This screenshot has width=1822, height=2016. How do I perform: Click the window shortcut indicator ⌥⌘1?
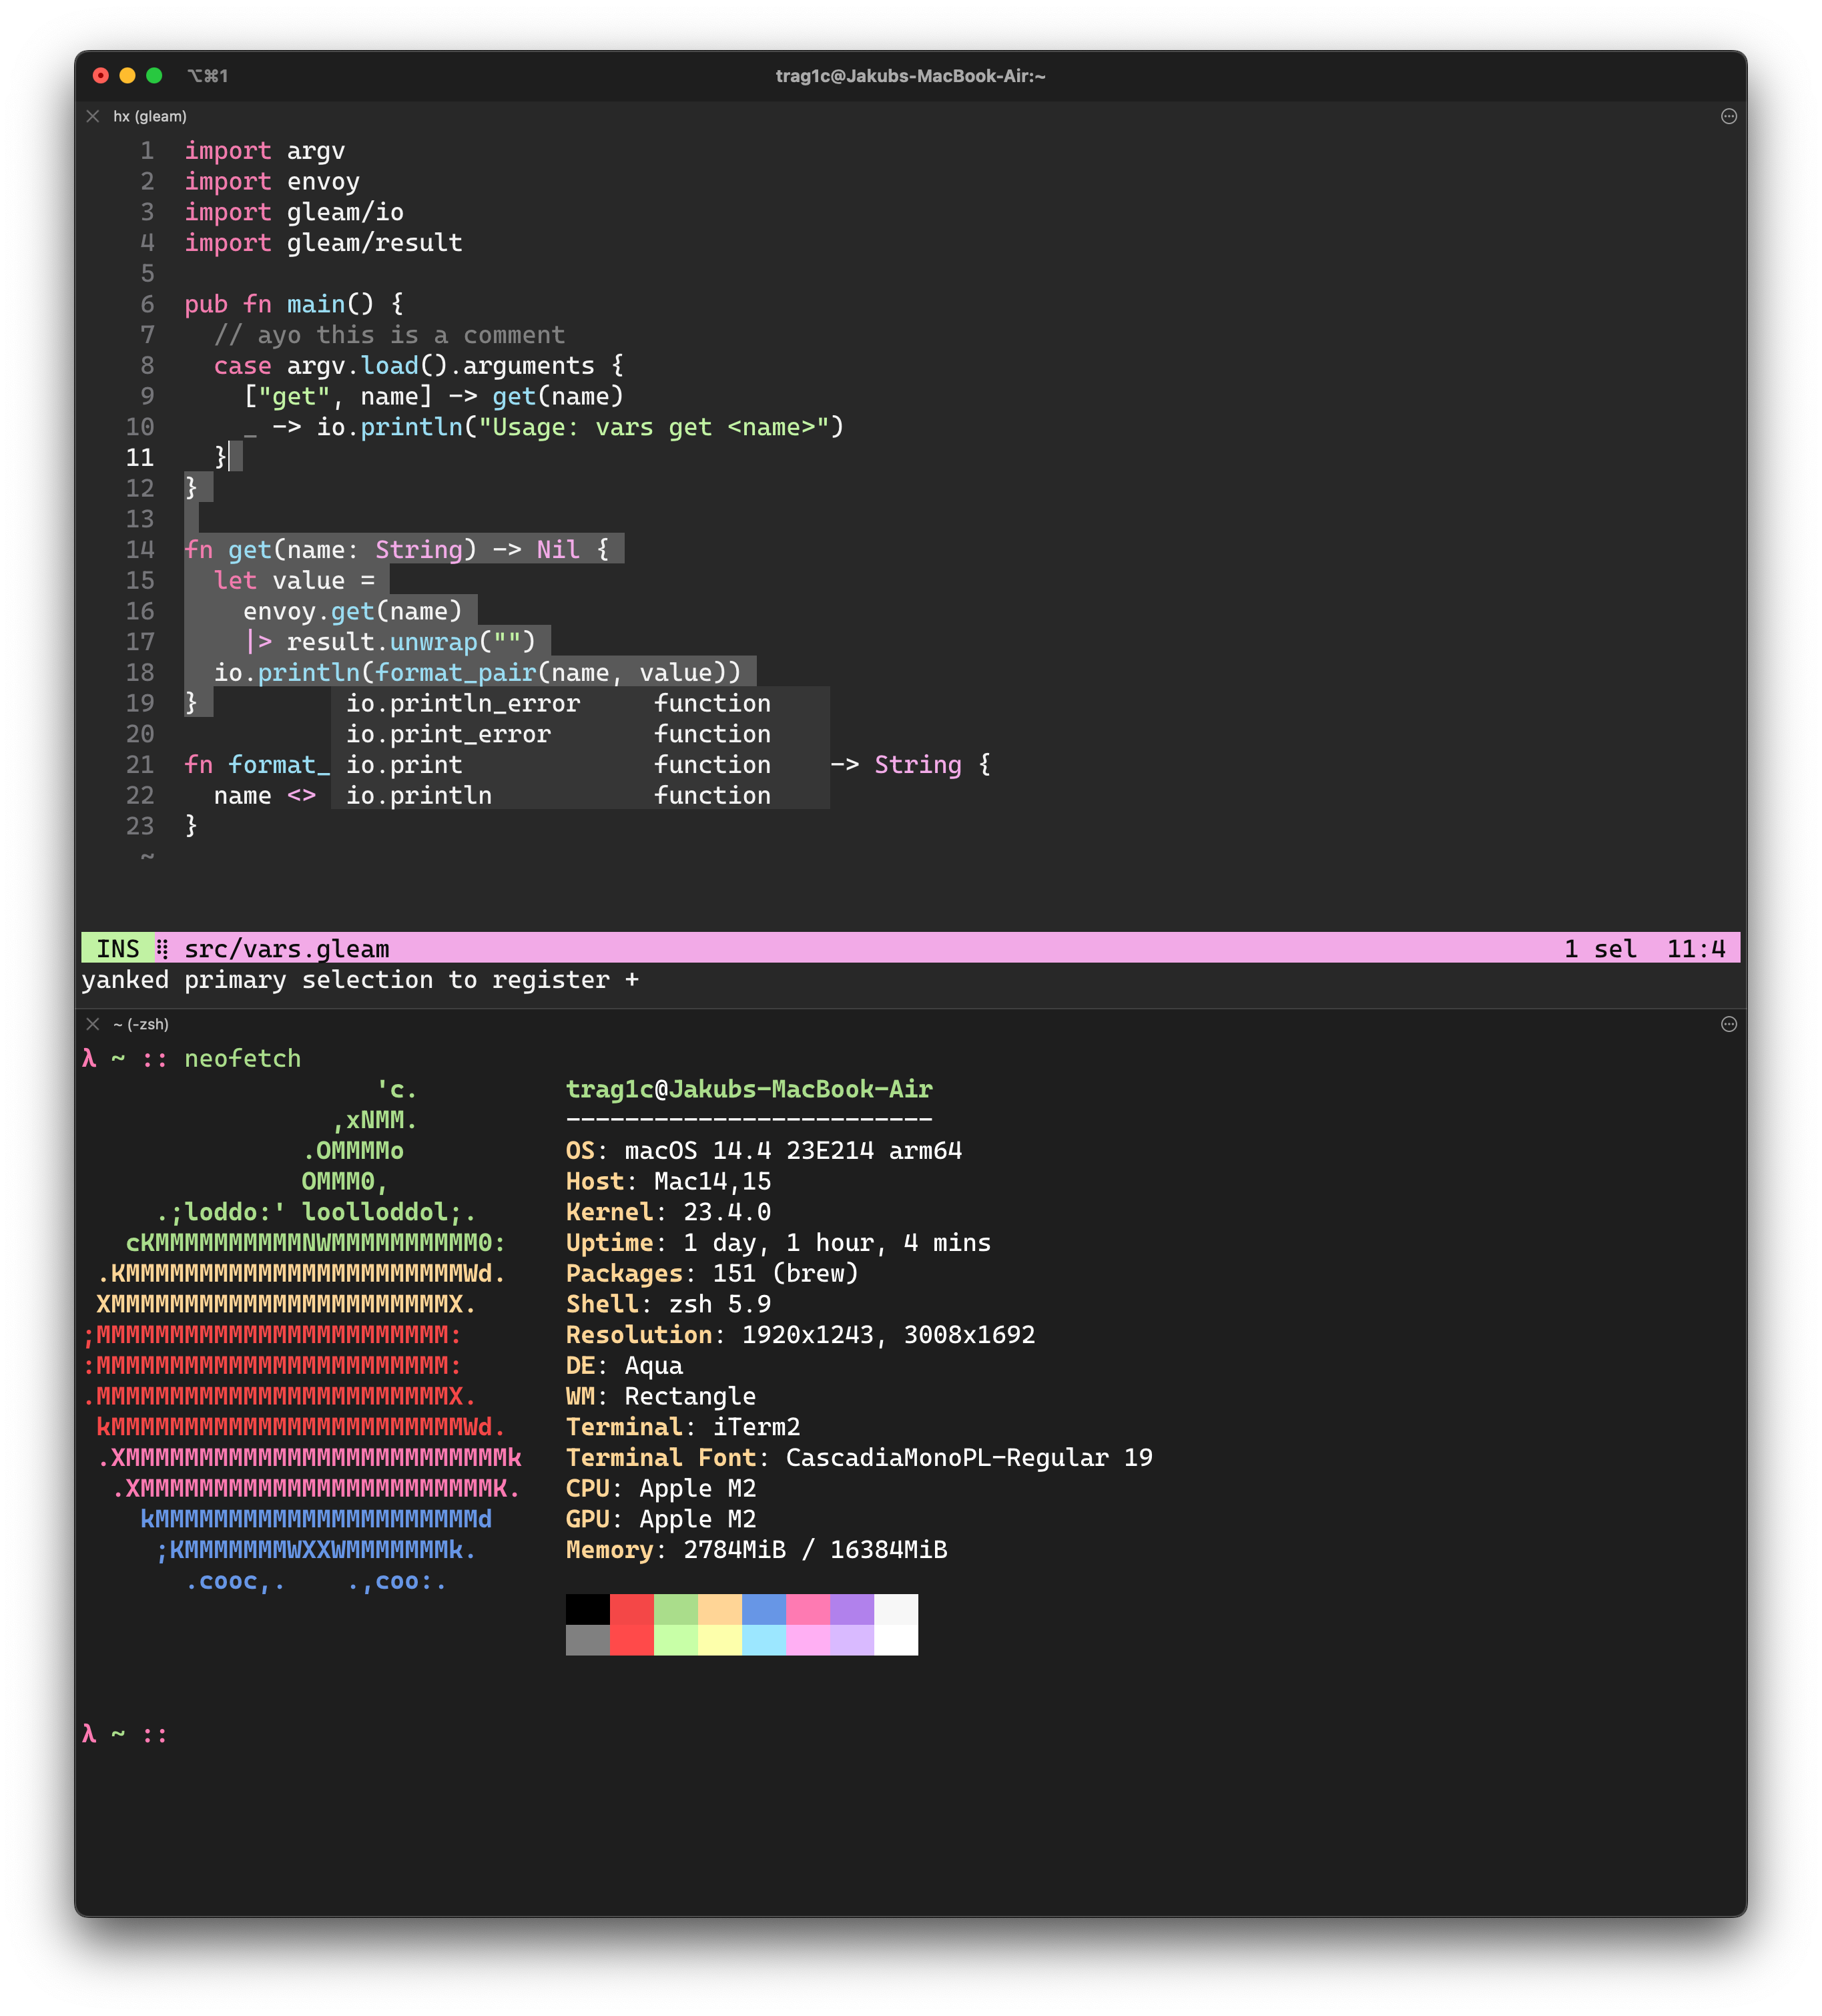(x=208, y=76)
